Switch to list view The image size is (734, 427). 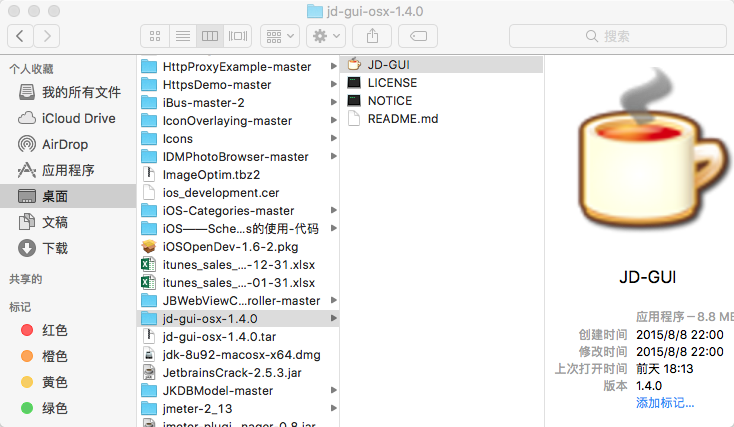[183, 36]
